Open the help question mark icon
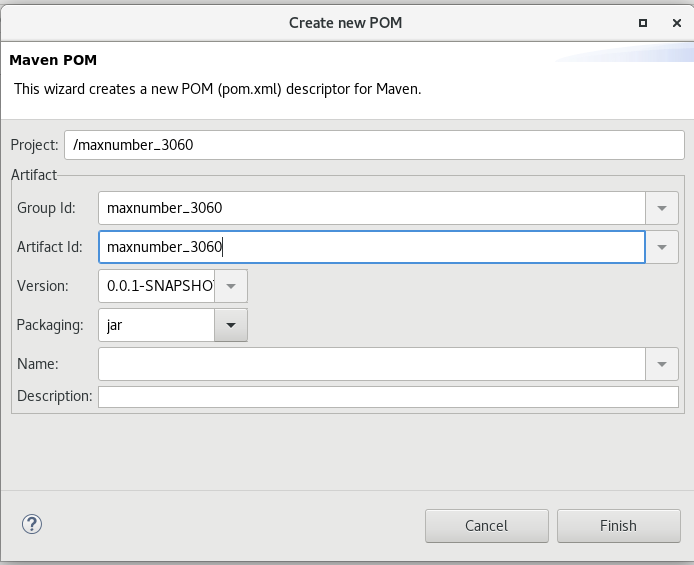 click(32, 524)
